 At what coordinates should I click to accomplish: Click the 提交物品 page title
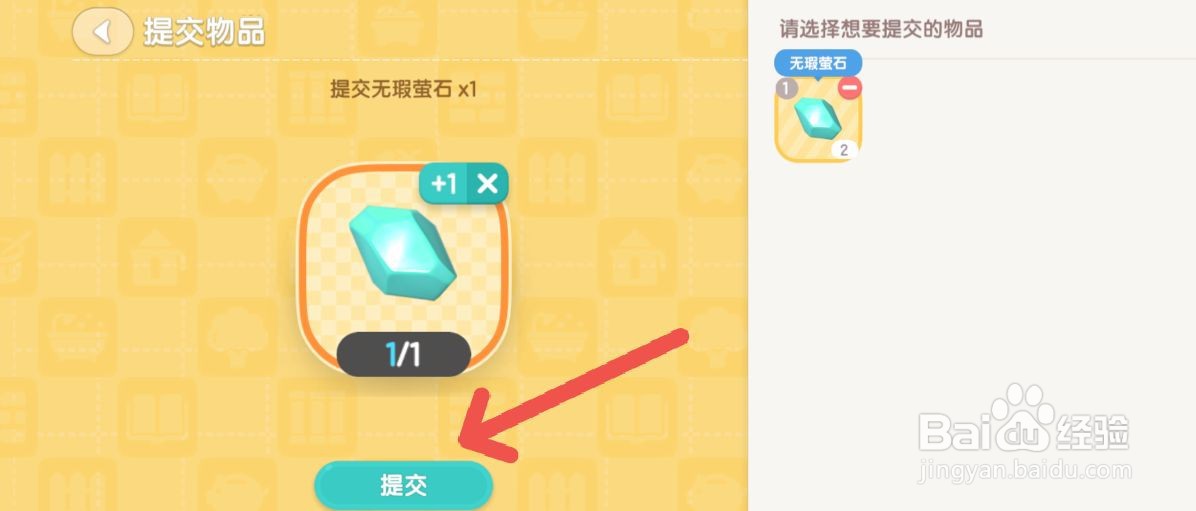[x=204, y=33]
